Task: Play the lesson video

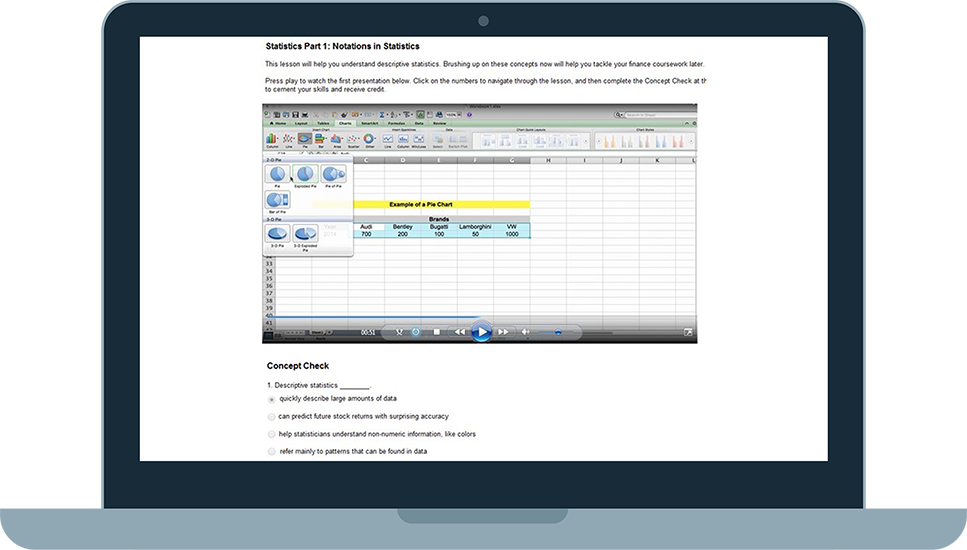Action: pyautogui.click(x=482, y=332)
